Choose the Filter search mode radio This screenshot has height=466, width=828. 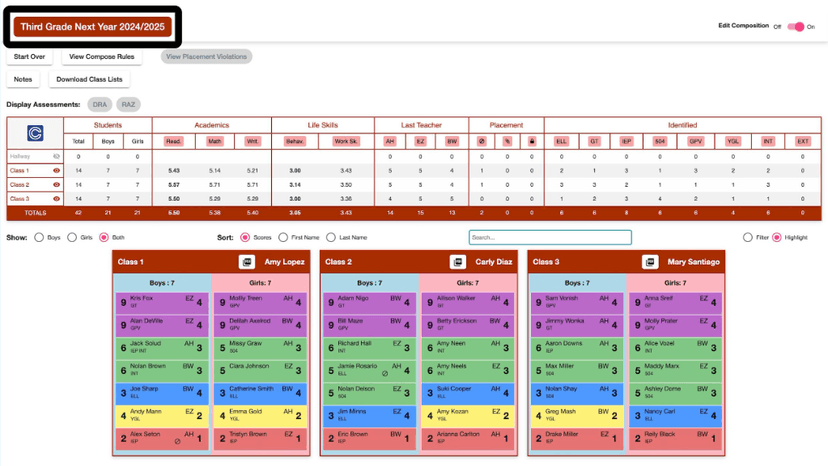coord(747,237)
